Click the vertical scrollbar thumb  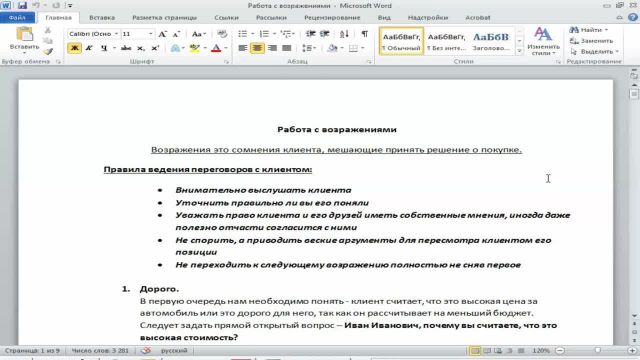tap(634, 94)
